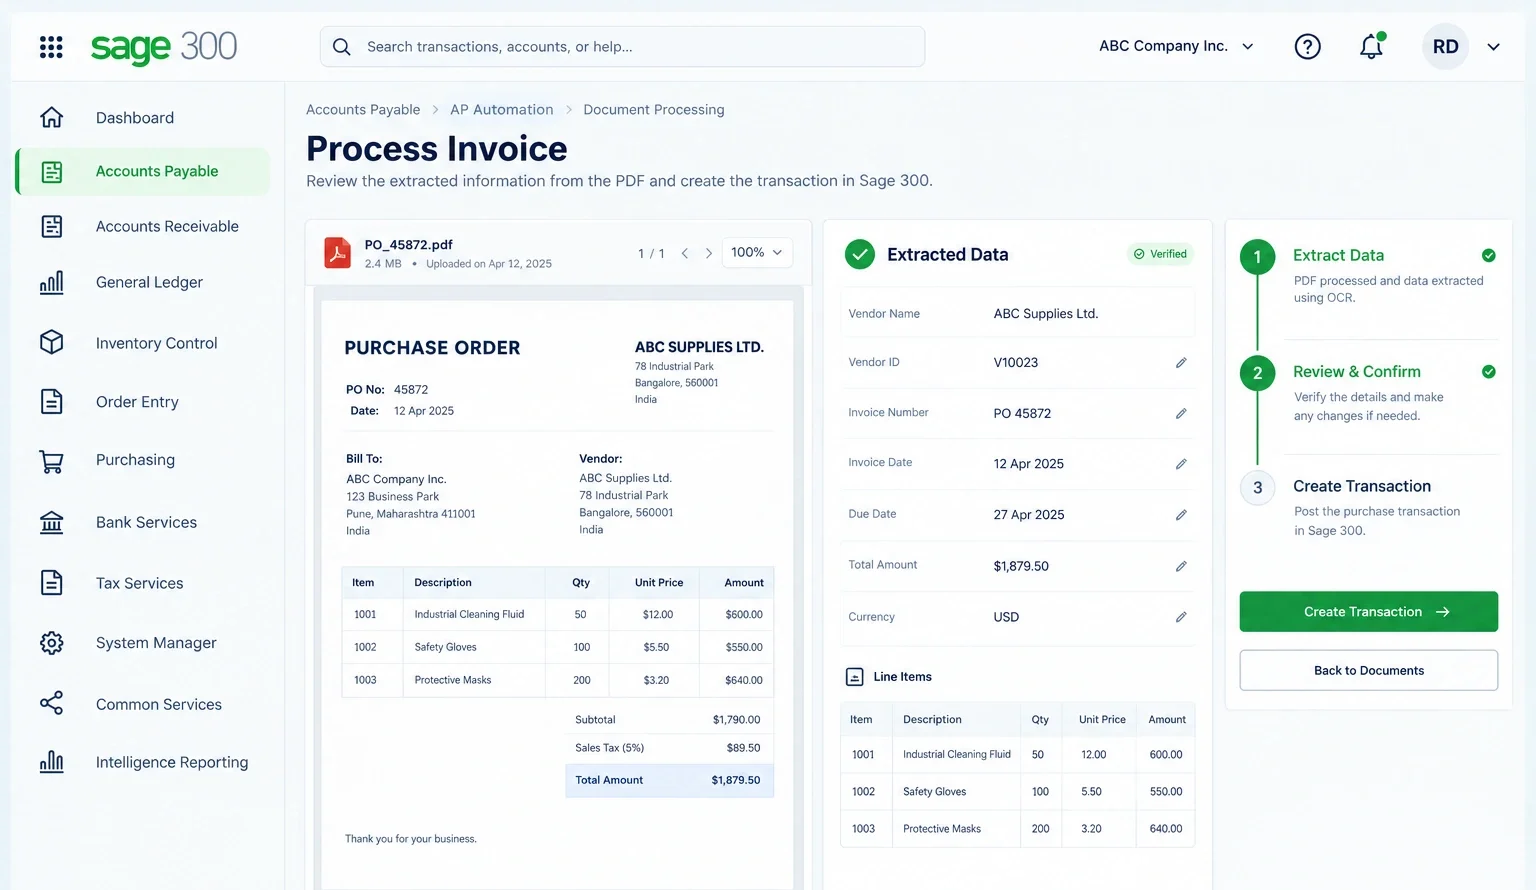
Task: Click the Bank Services building icon
Action: (x=52, y=522)
